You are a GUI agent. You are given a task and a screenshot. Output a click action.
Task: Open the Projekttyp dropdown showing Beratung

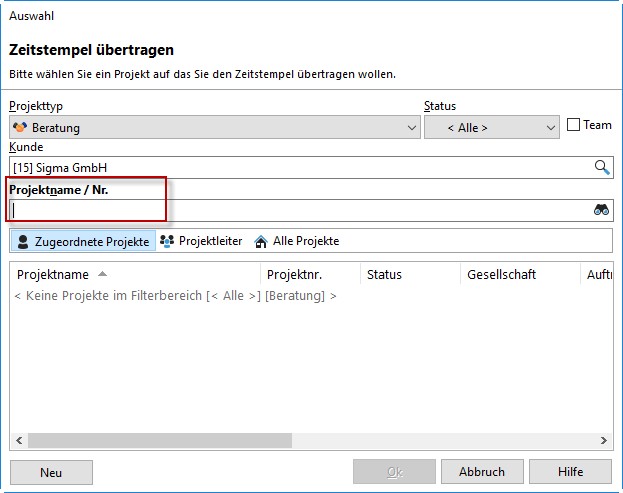click(215, 128)
